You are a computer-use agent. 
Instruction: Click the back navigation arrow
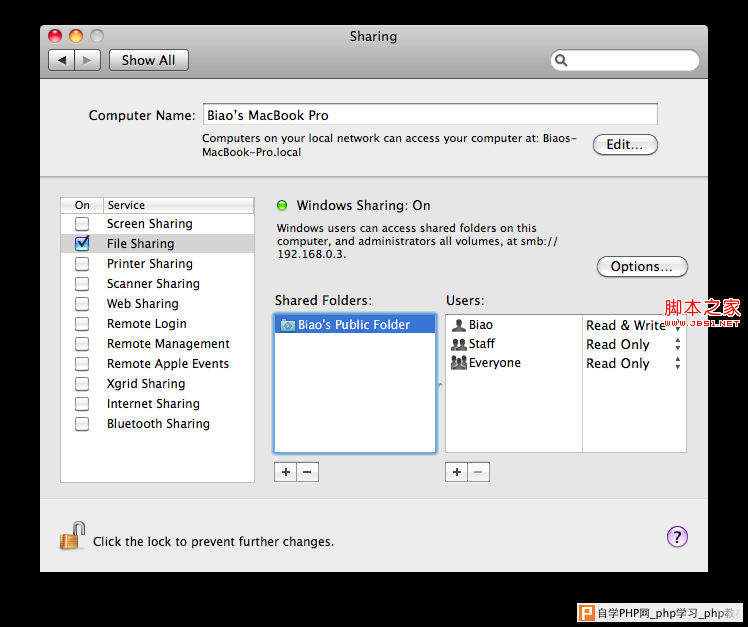(x=62, y=60)
